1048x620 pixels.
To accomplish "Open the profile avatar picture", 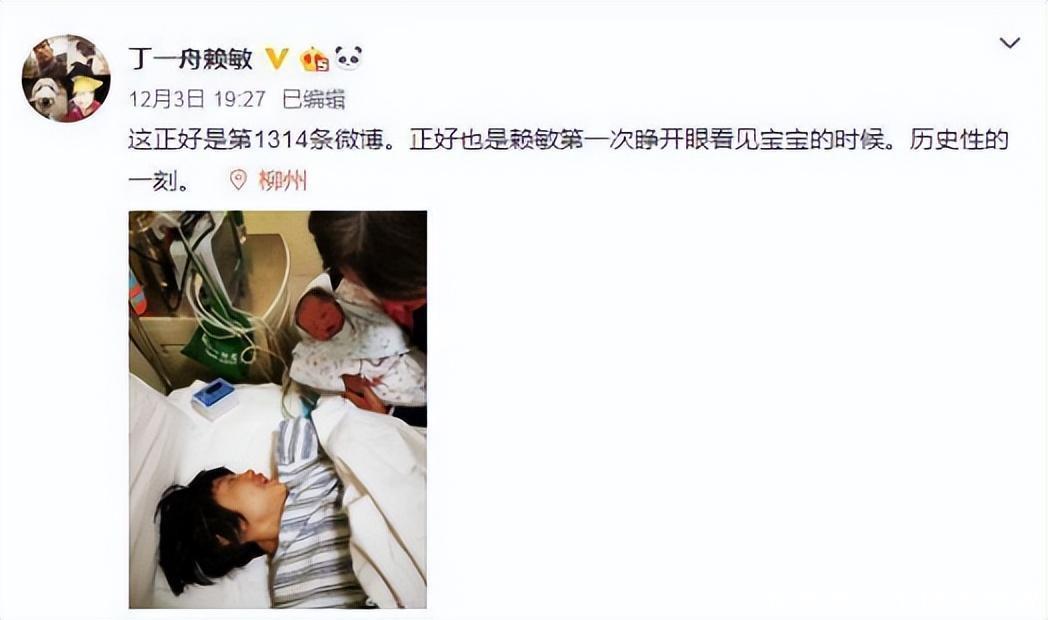I will click(66, 78).
